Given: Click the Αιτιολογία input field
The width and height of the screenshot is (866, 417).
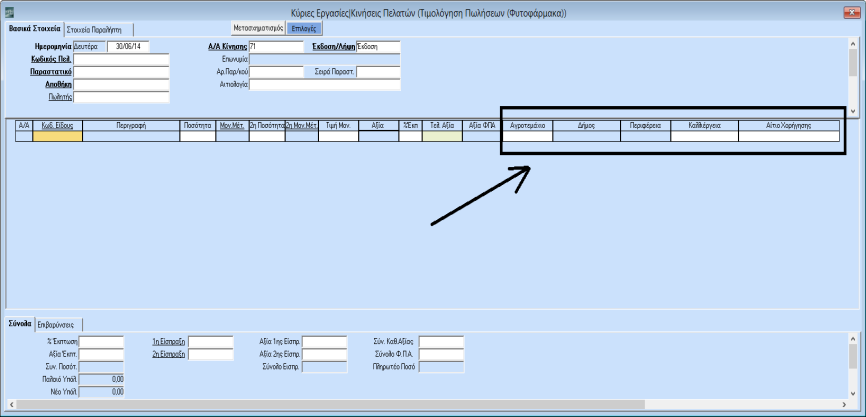Looking at the screenshot, I should click(x=325, y=85).
